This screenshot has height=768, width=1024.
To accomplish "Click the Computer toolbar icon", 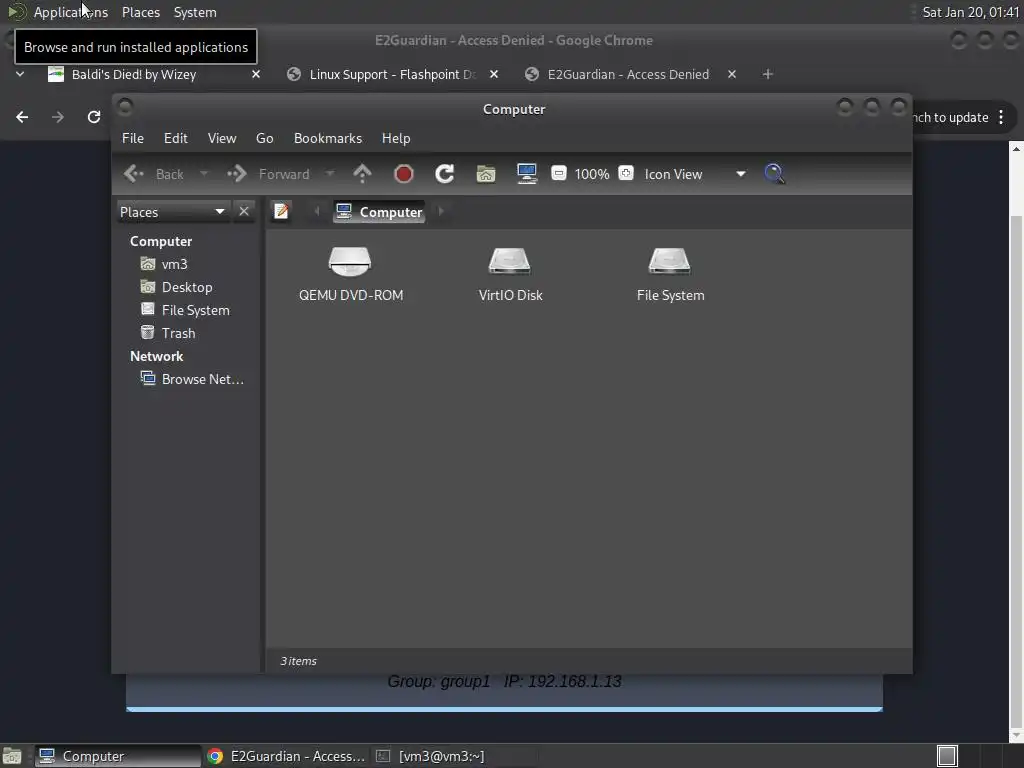I will tap(526, 174).
